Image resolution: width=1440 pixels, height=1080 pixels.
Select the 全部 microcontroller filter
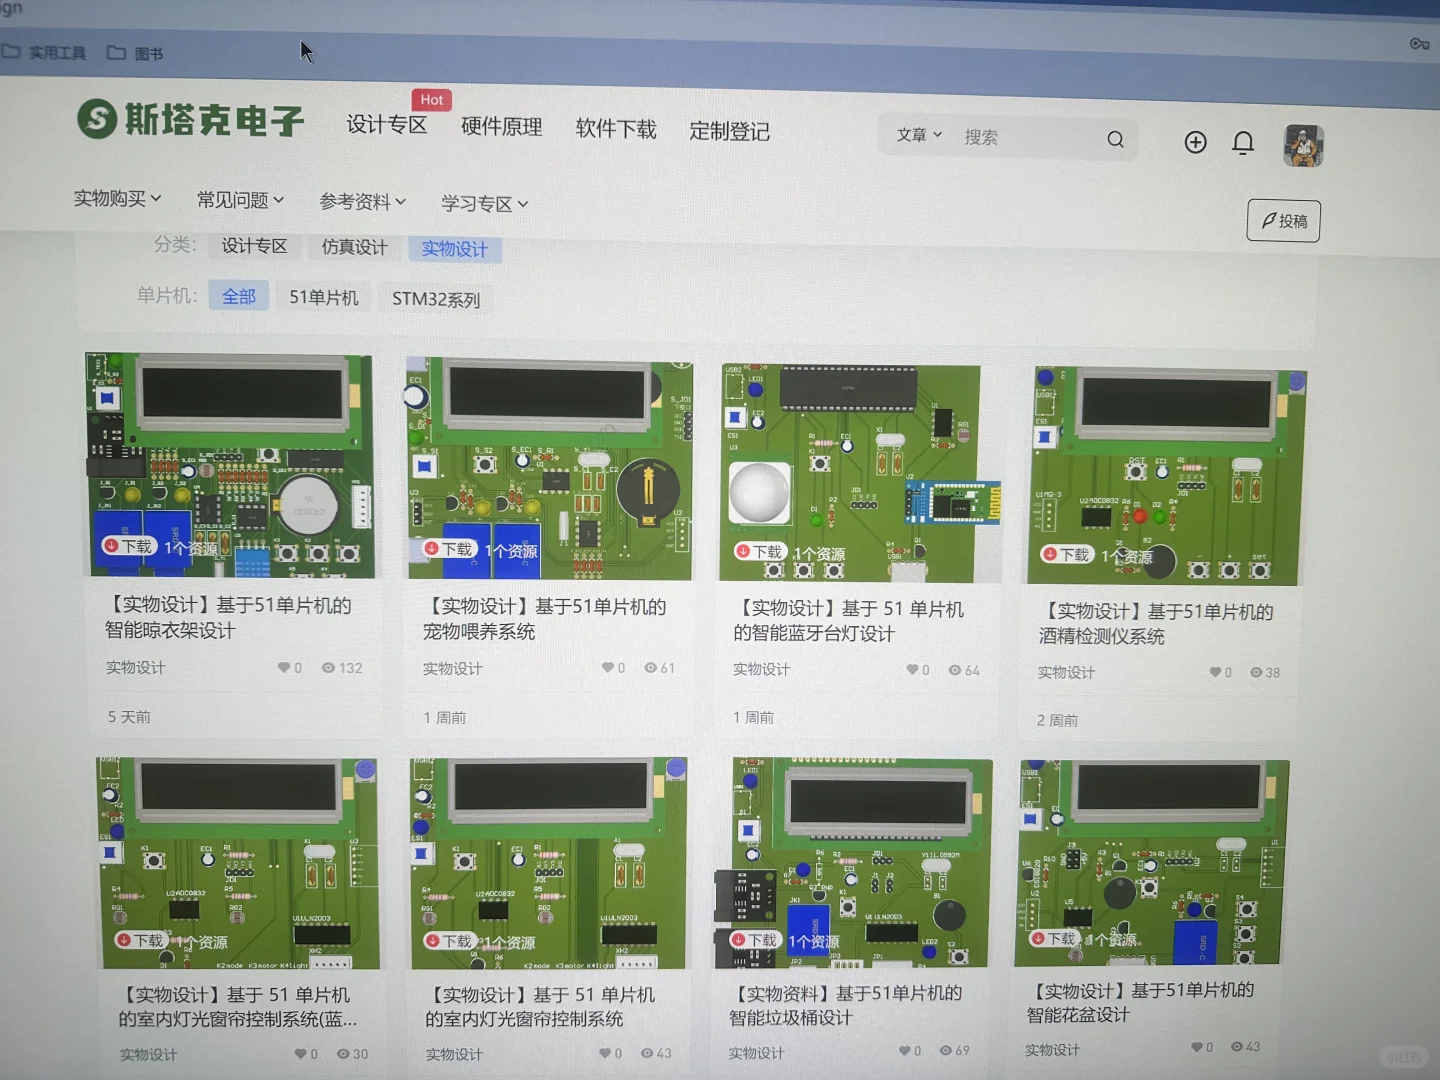point(239,296)
